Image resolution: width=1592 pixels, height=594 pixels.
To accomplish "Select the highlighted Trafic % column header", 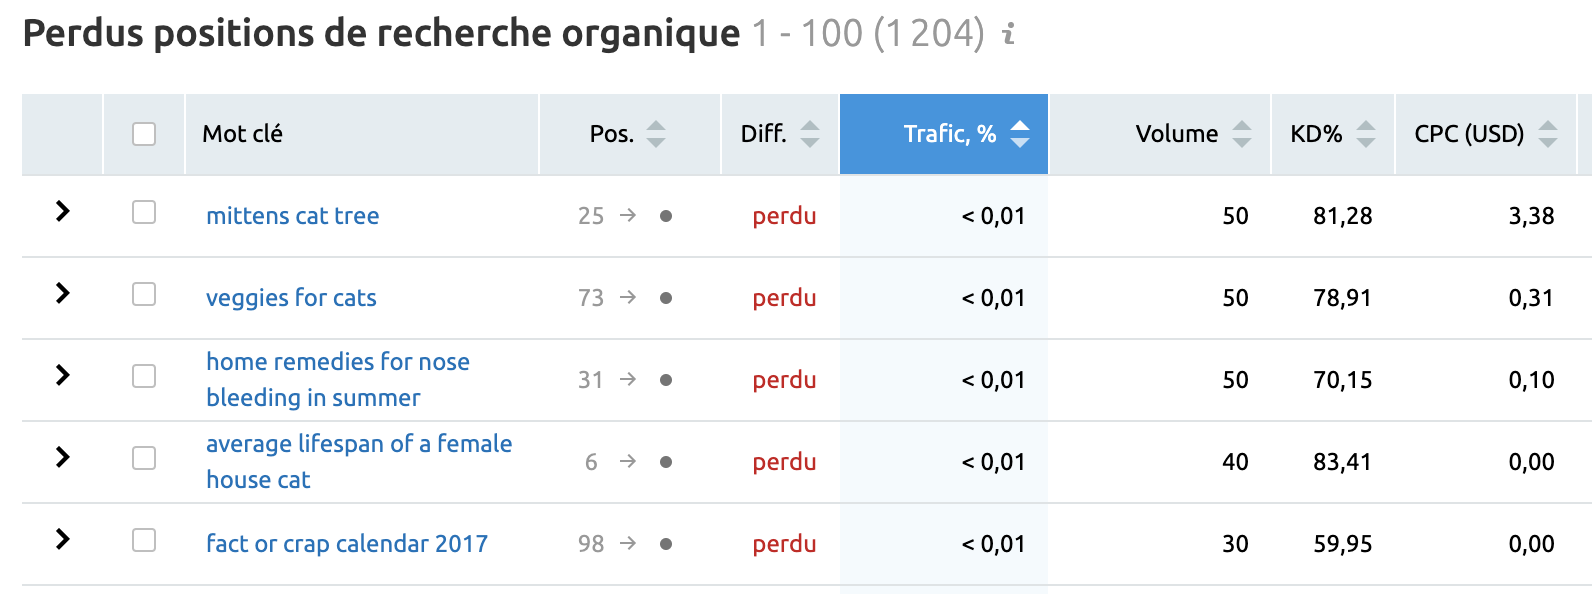I will click(943, 132).
